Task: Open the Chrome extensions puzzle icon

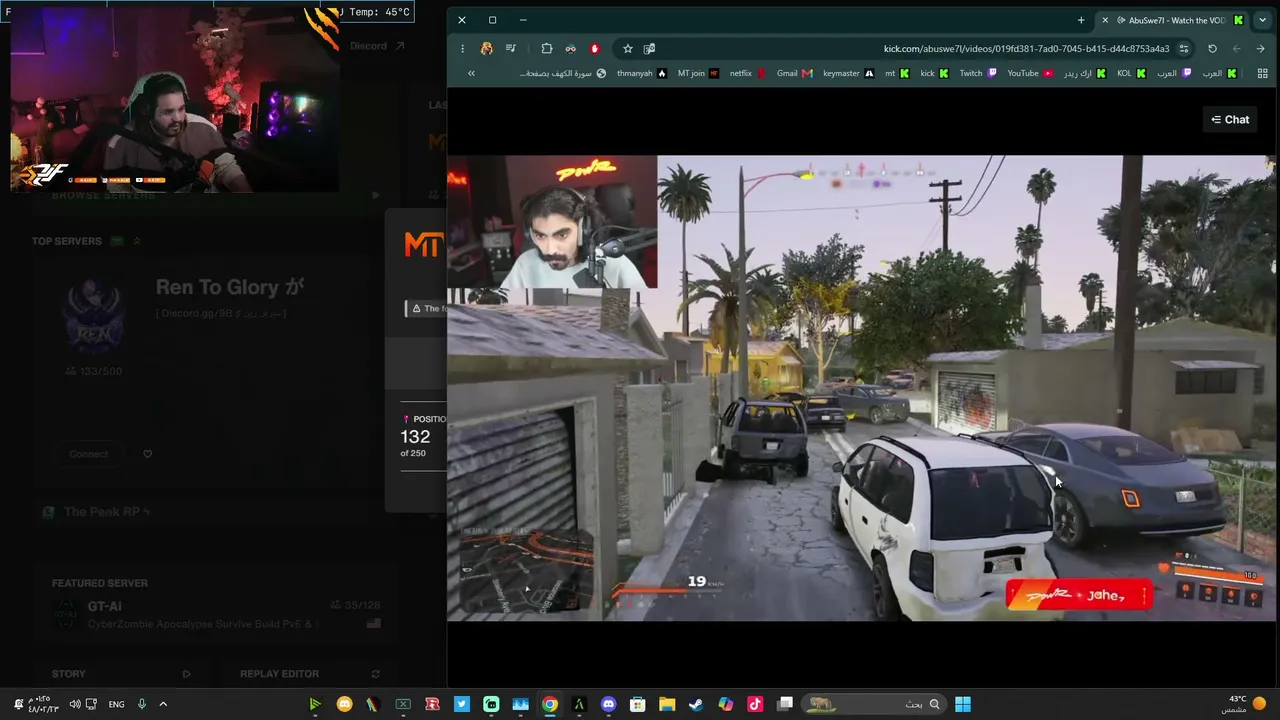Action: [x=546, y=48]
